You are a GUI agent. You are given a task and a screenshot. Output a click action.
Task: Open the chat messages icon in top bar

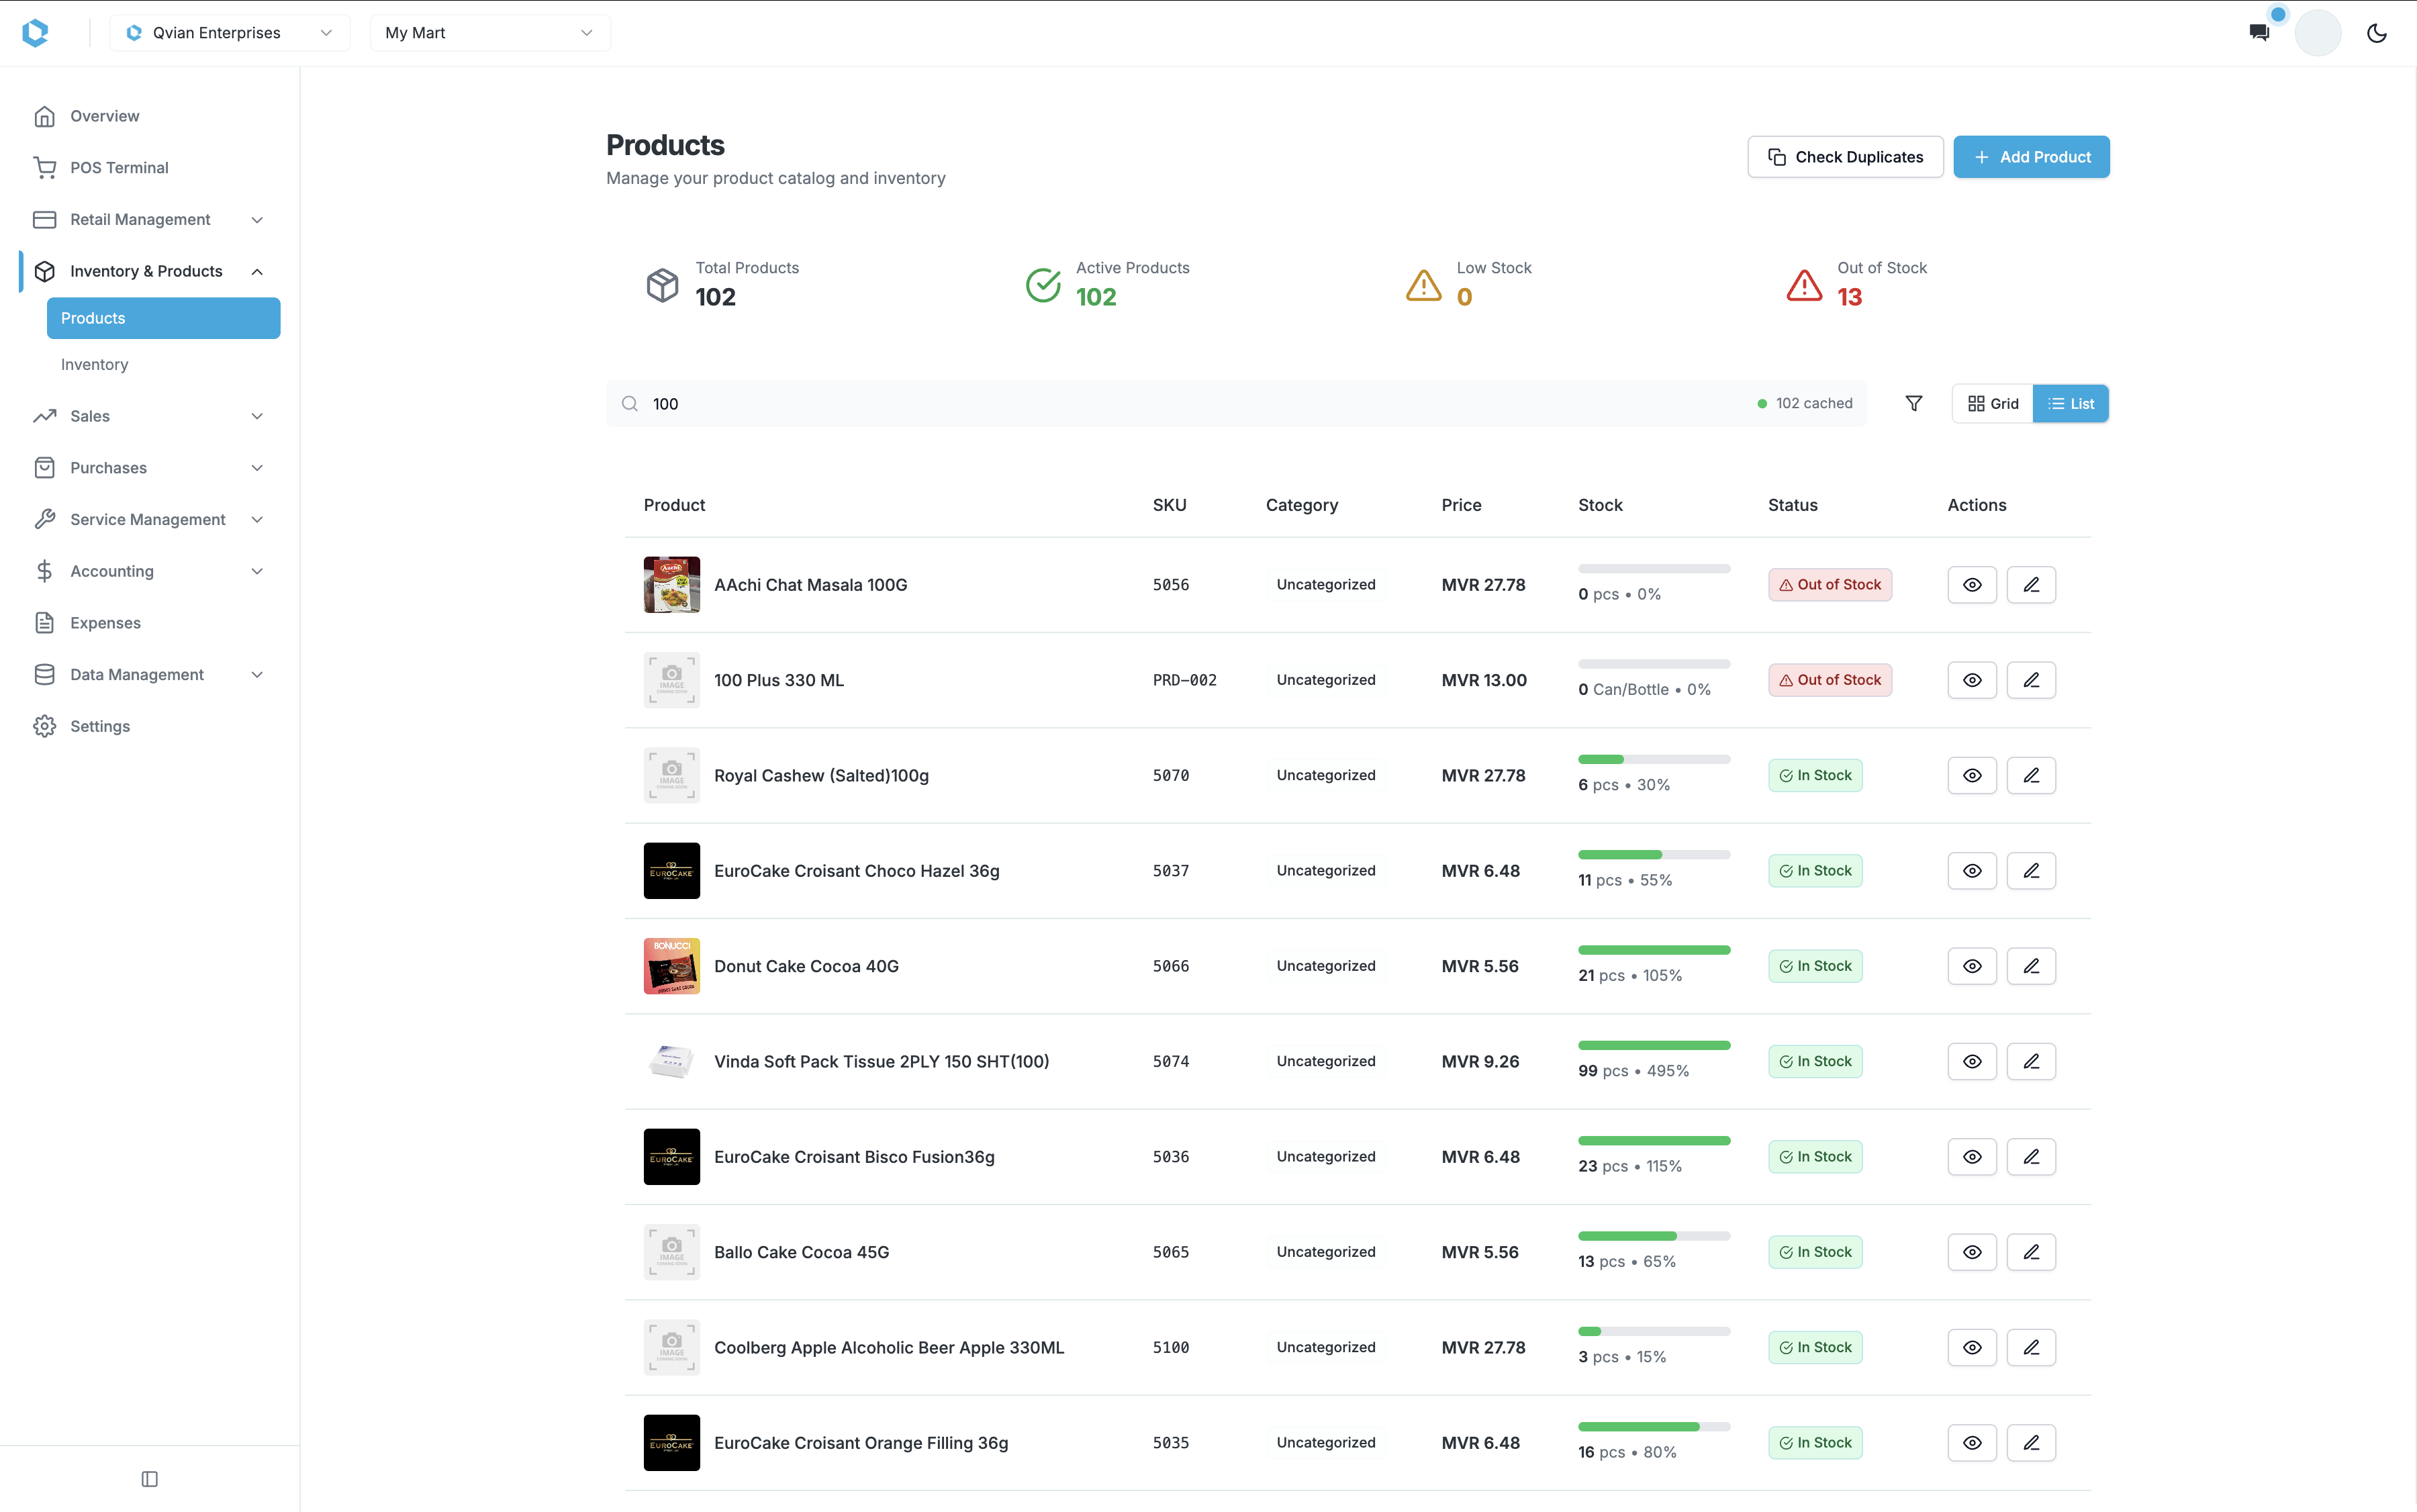point(2259,32)
